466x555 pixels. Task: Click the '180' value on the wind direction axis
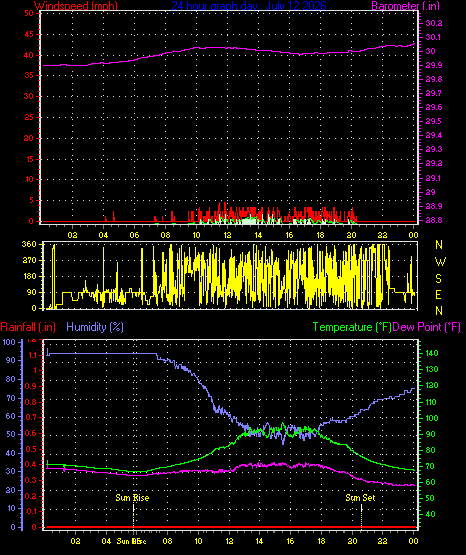(x=29, y=276)
